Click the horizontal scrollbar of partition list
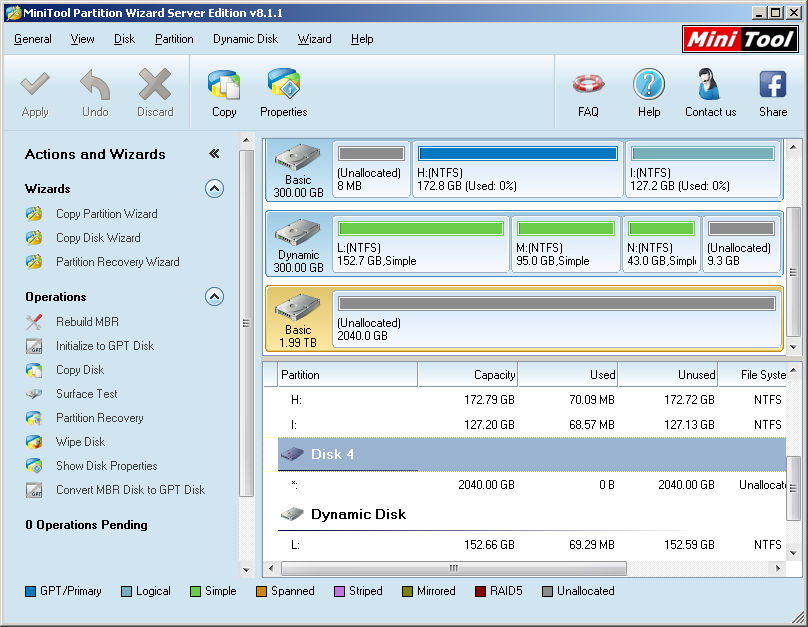Image resolution: width=808 pixels, height=627 pixels. click(x=453, y=568)
